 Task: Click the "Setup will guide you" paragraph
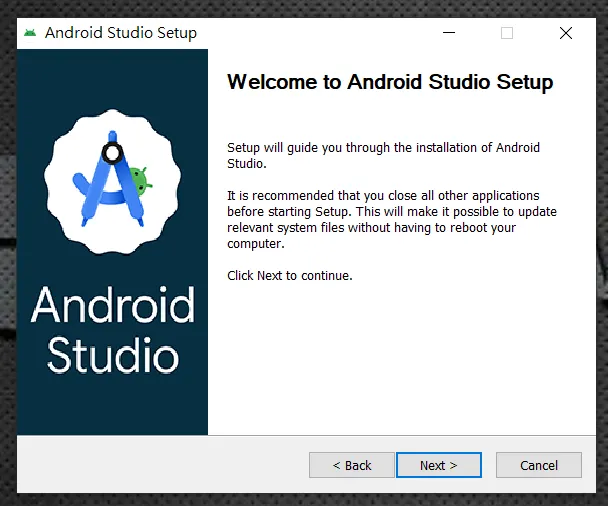383,155
